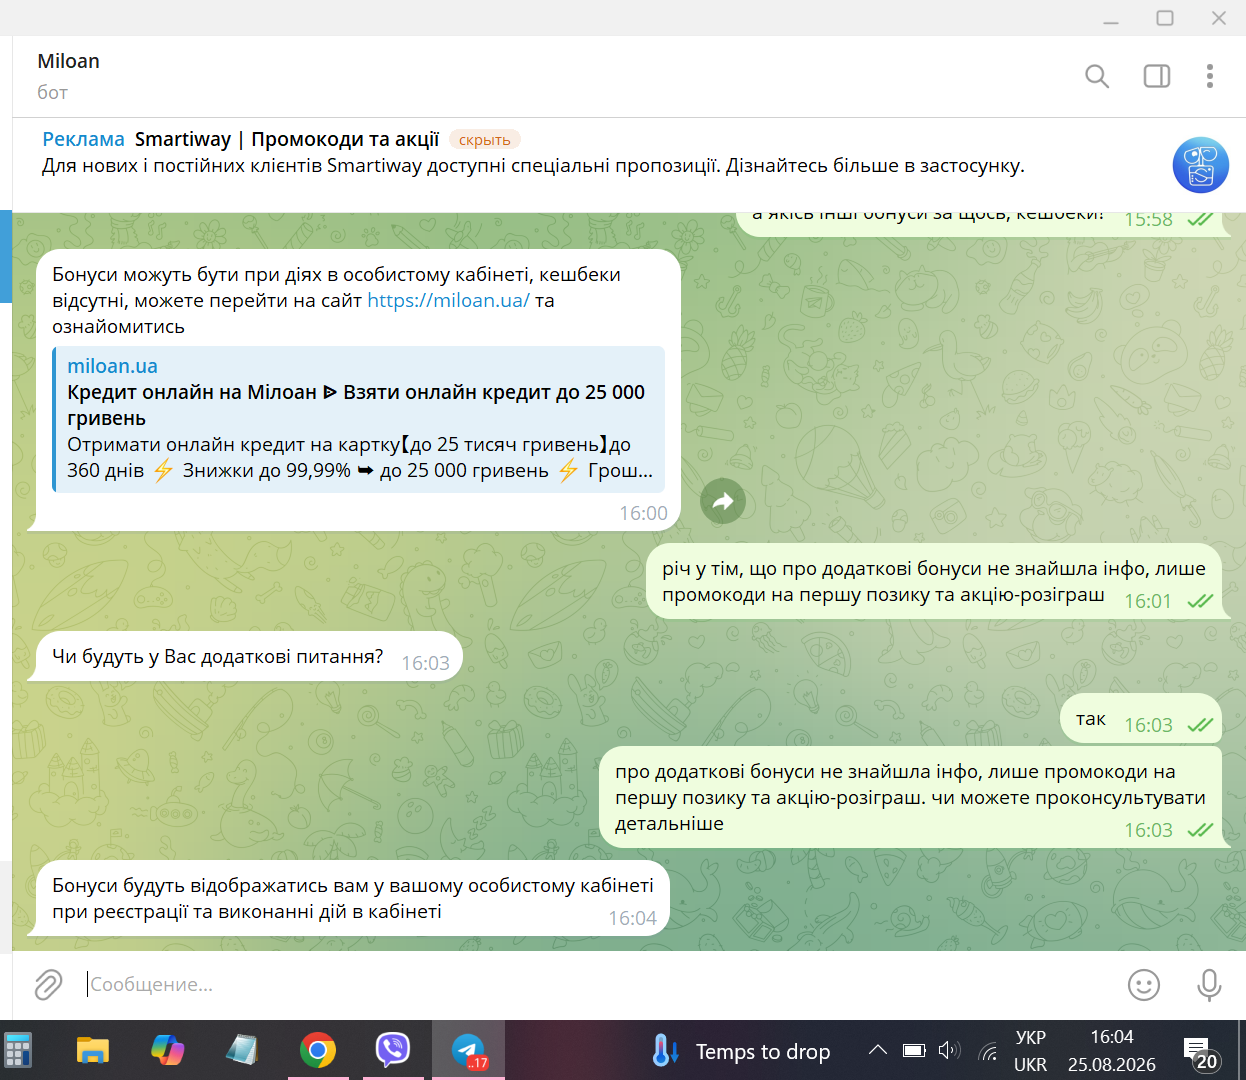Open the miloan.ua preview title link
The height and width of the screenshot is (1080, 1246).
(x=112, y=366)
